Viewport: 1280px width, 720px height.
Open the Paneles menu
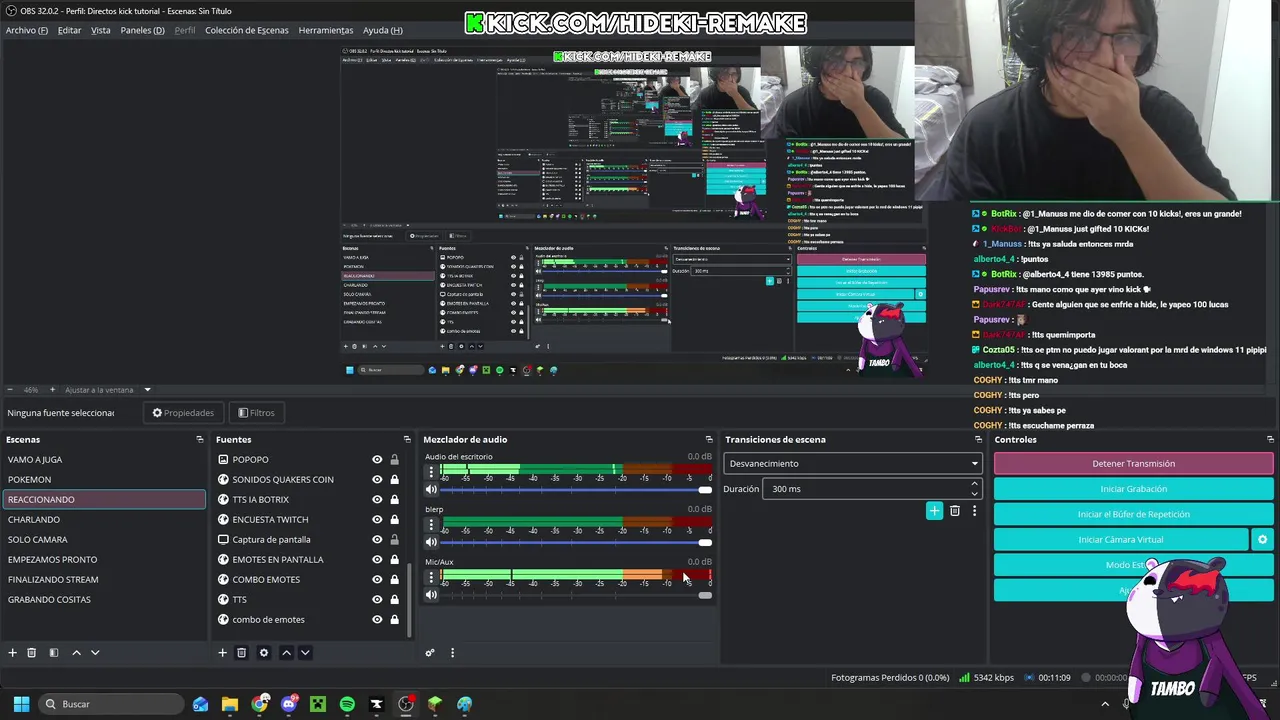coord(142,30)
